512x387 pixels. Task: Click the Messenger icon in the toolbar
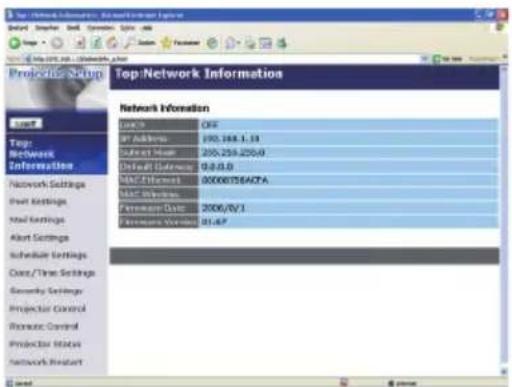(282, 43)
